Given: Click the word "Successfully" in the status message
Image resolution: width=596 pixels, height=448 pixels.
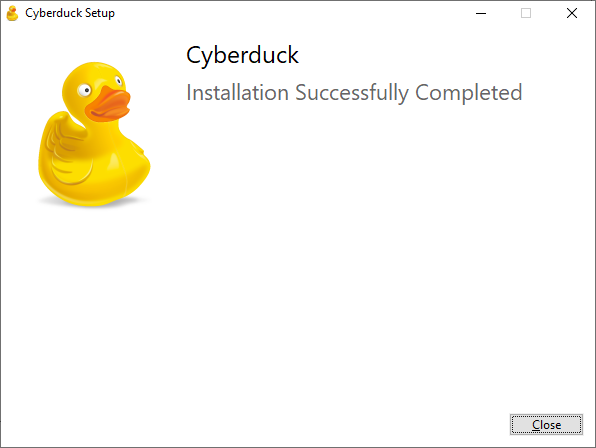Looking at the screenshot, I should point(352,93).
